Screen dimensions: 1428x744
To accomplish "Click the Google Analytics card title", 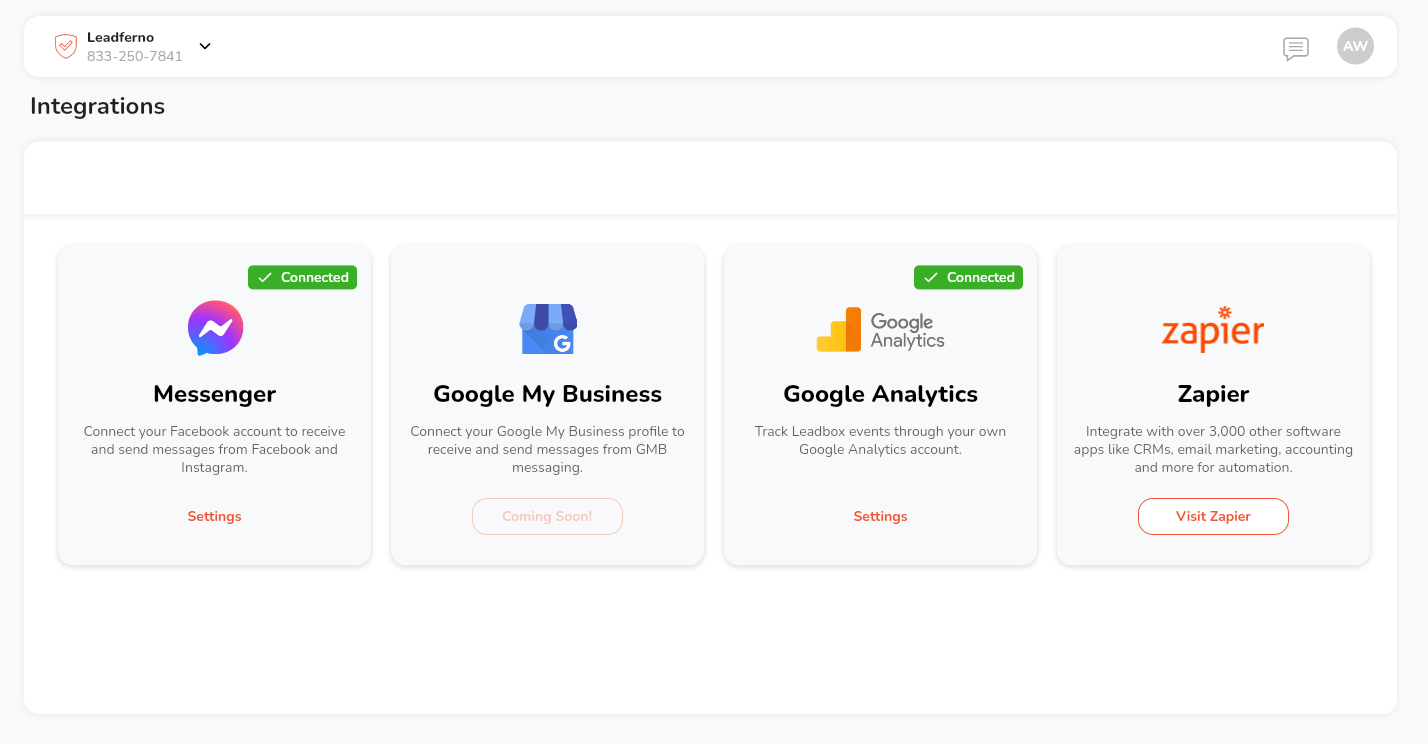I will point(880,394).
